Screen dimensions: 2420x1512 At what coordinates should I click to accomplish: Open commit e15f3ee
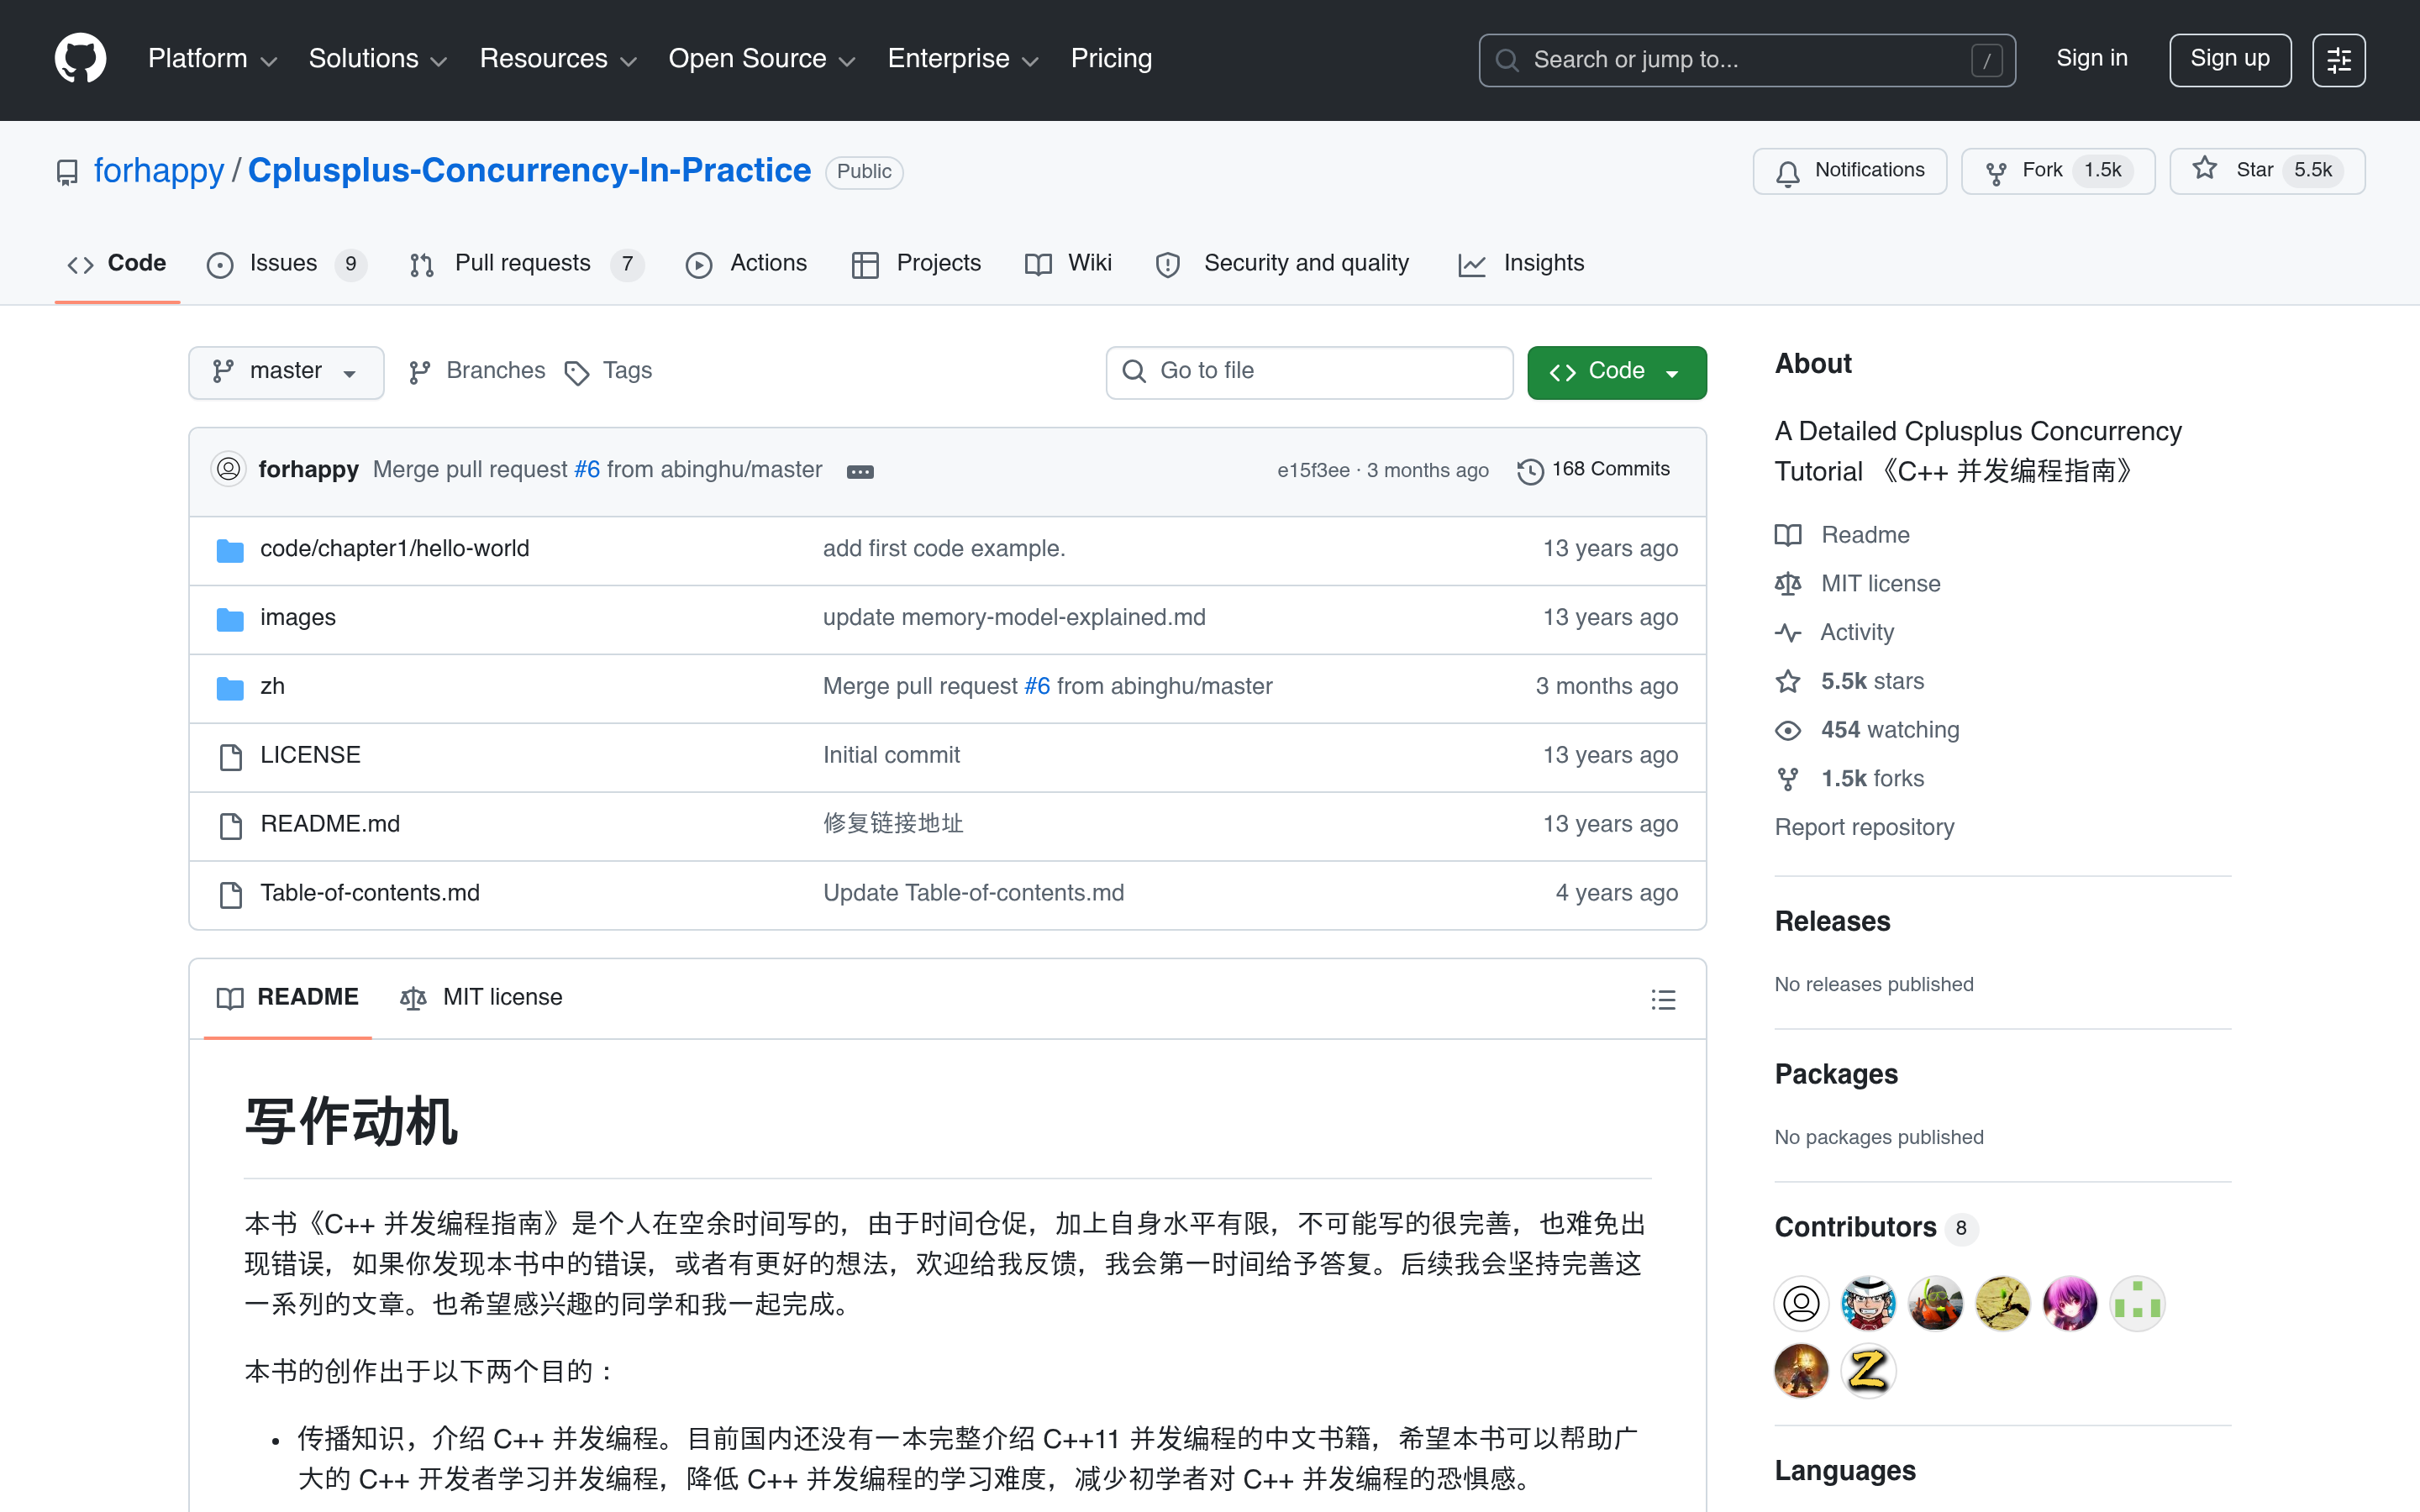pyautogui.click(x=1313, y=470)
